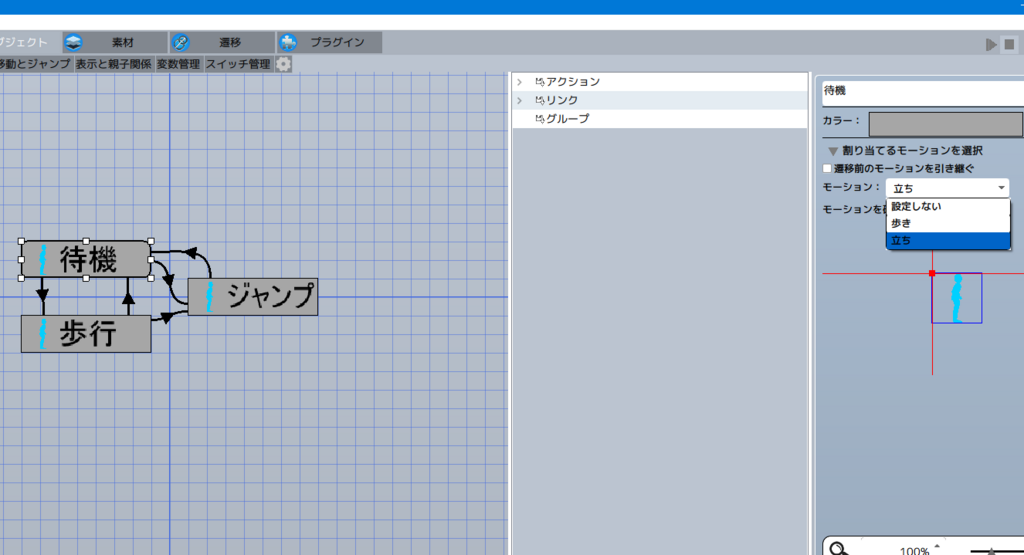Screen dimensions: 1024x555
Task: Choose 設定しない from motion list
Action: point(948,206)
